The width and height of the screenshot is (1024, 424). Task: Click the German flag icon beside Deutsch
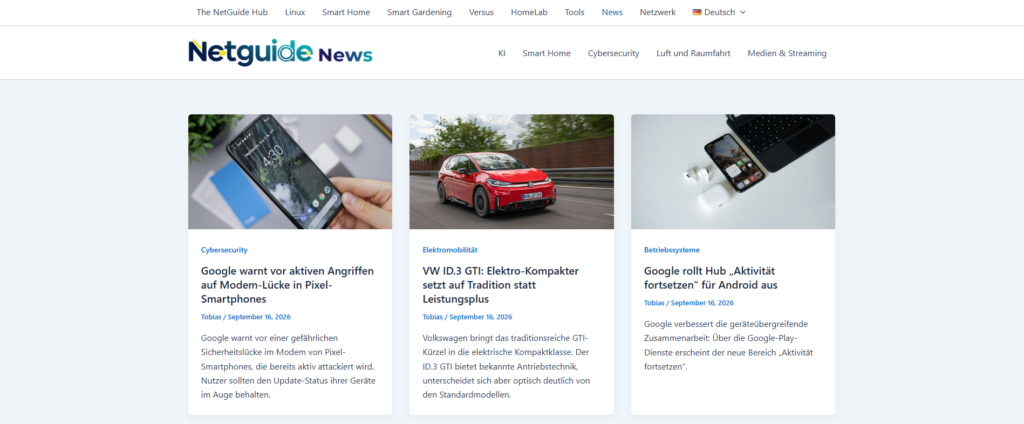pos(697,12)
